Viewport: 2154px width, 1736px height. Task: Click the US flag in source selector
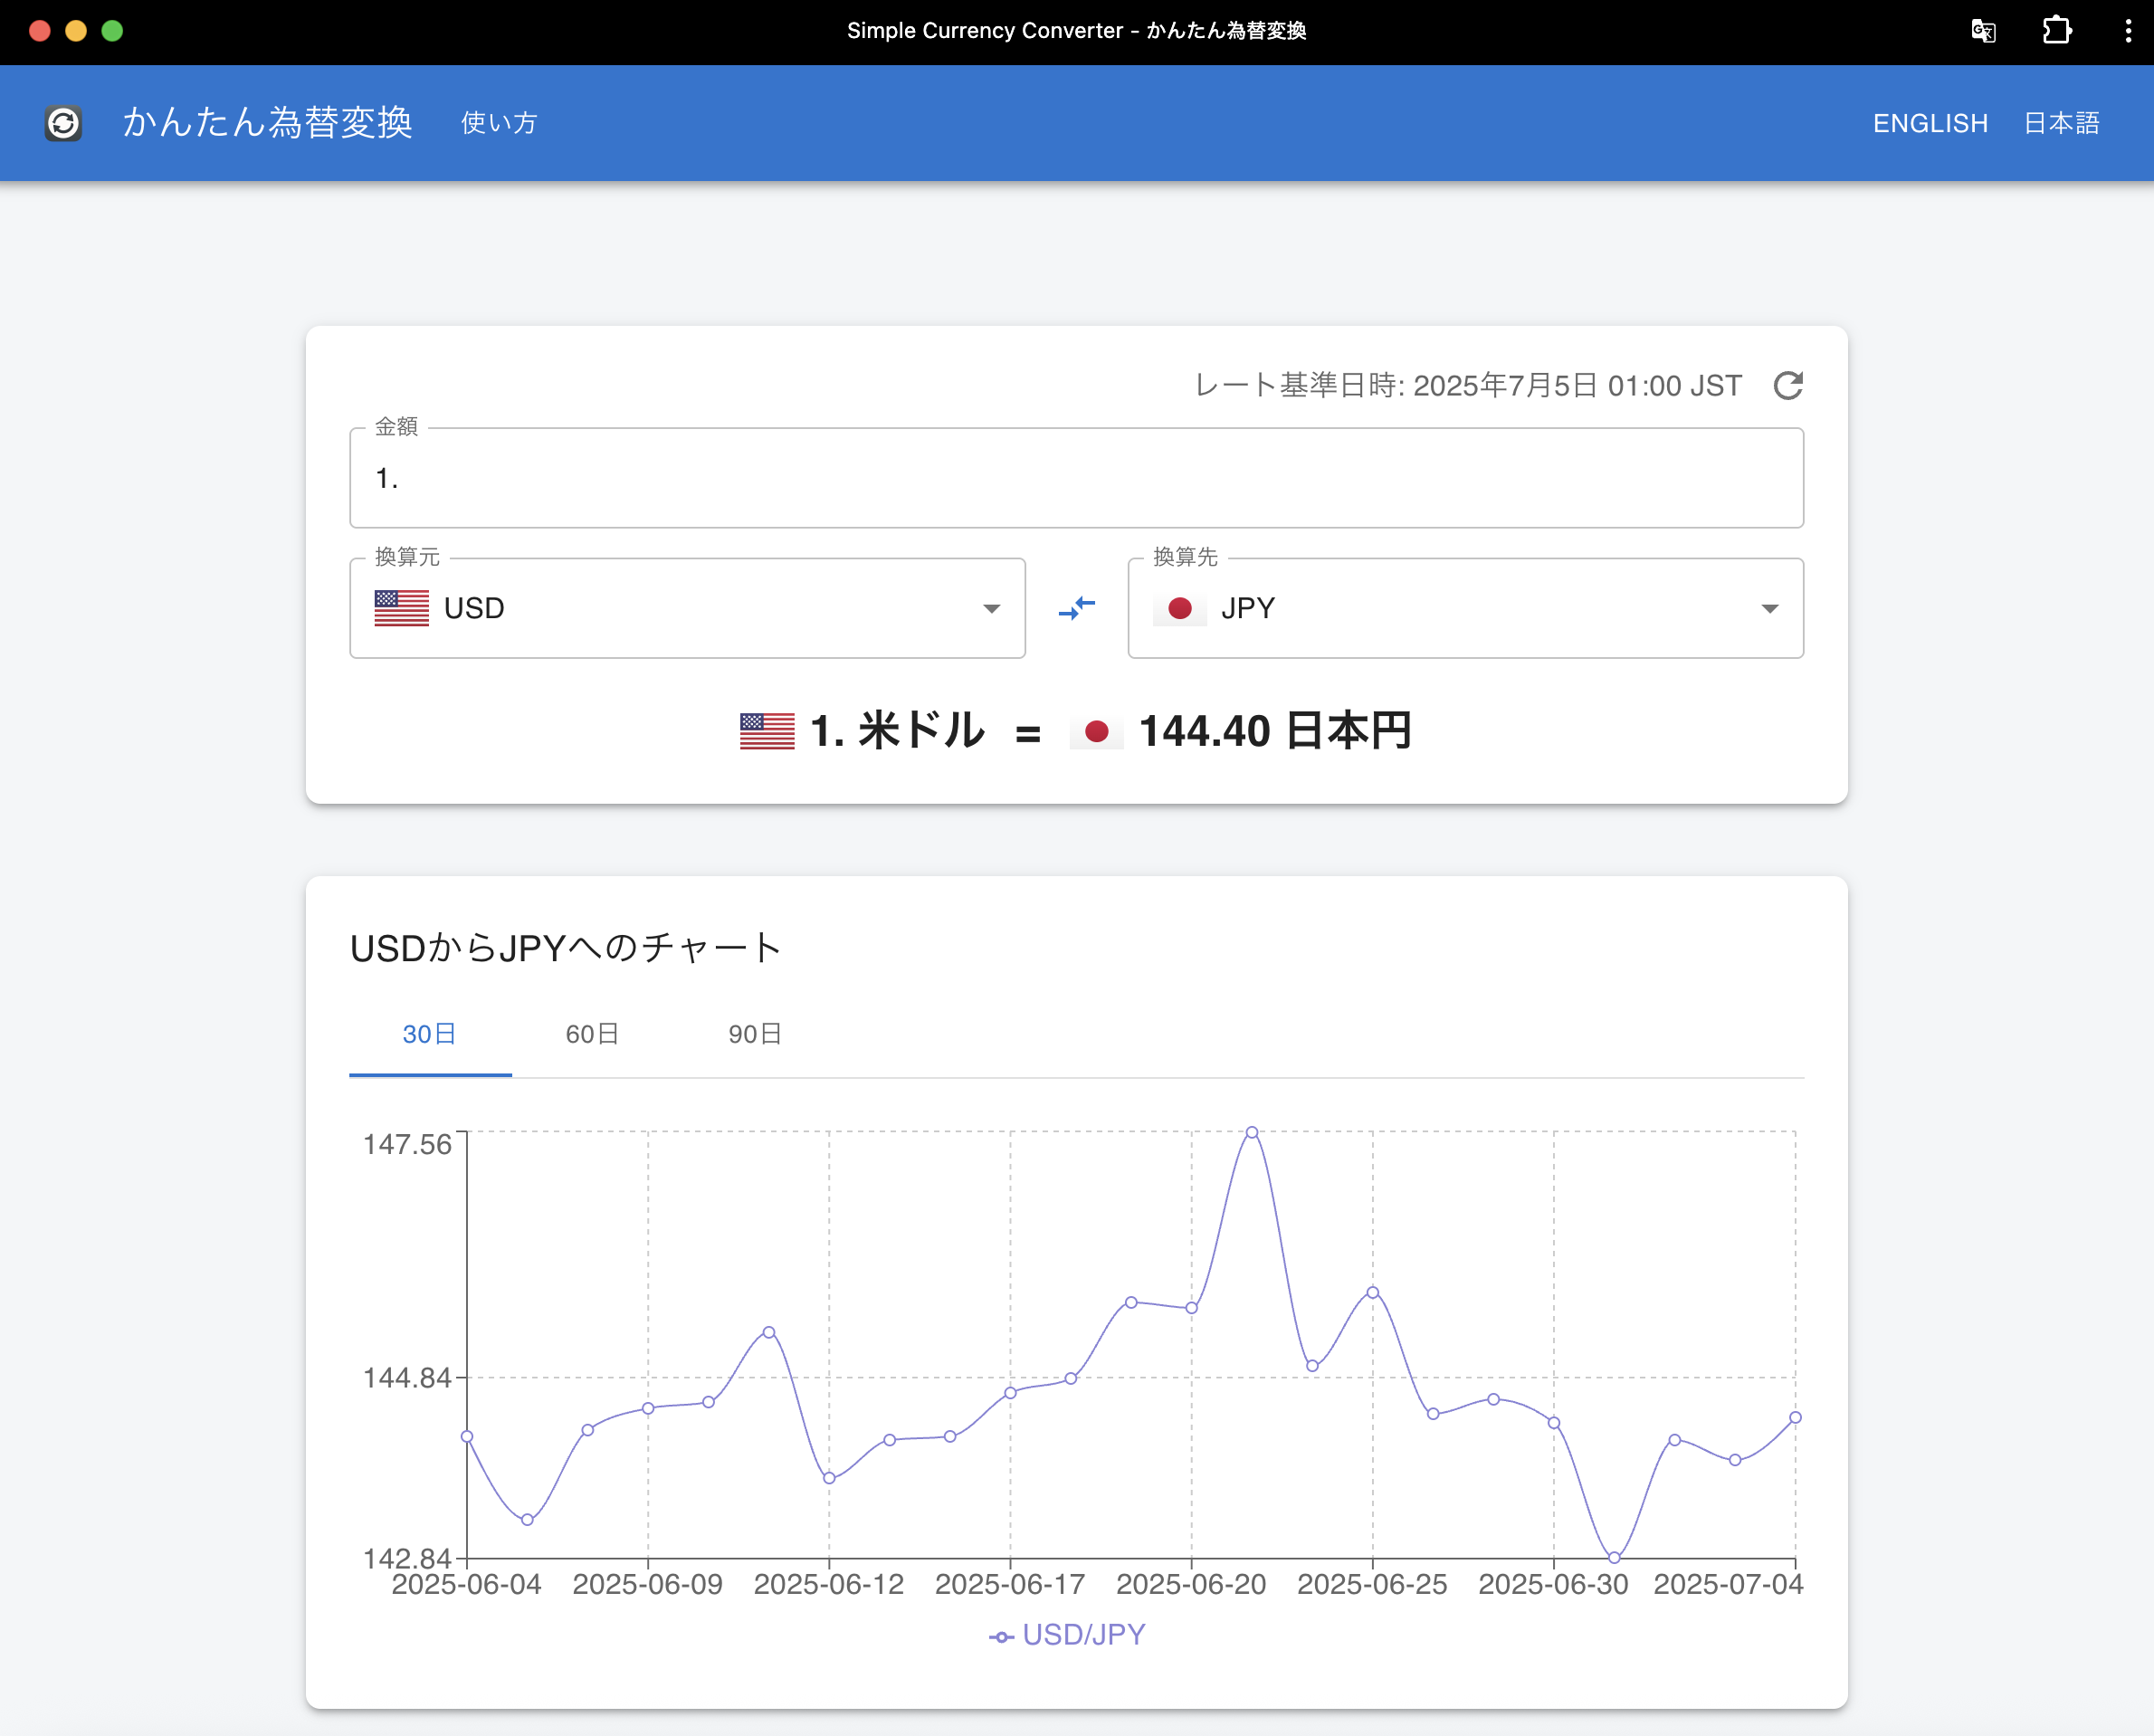(401, 608)
